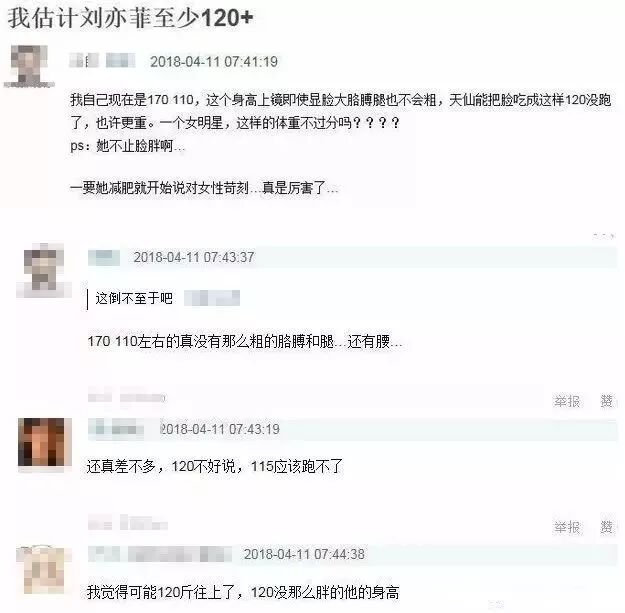Click avatar of the 07:43:19 reply author

(45, 442)
